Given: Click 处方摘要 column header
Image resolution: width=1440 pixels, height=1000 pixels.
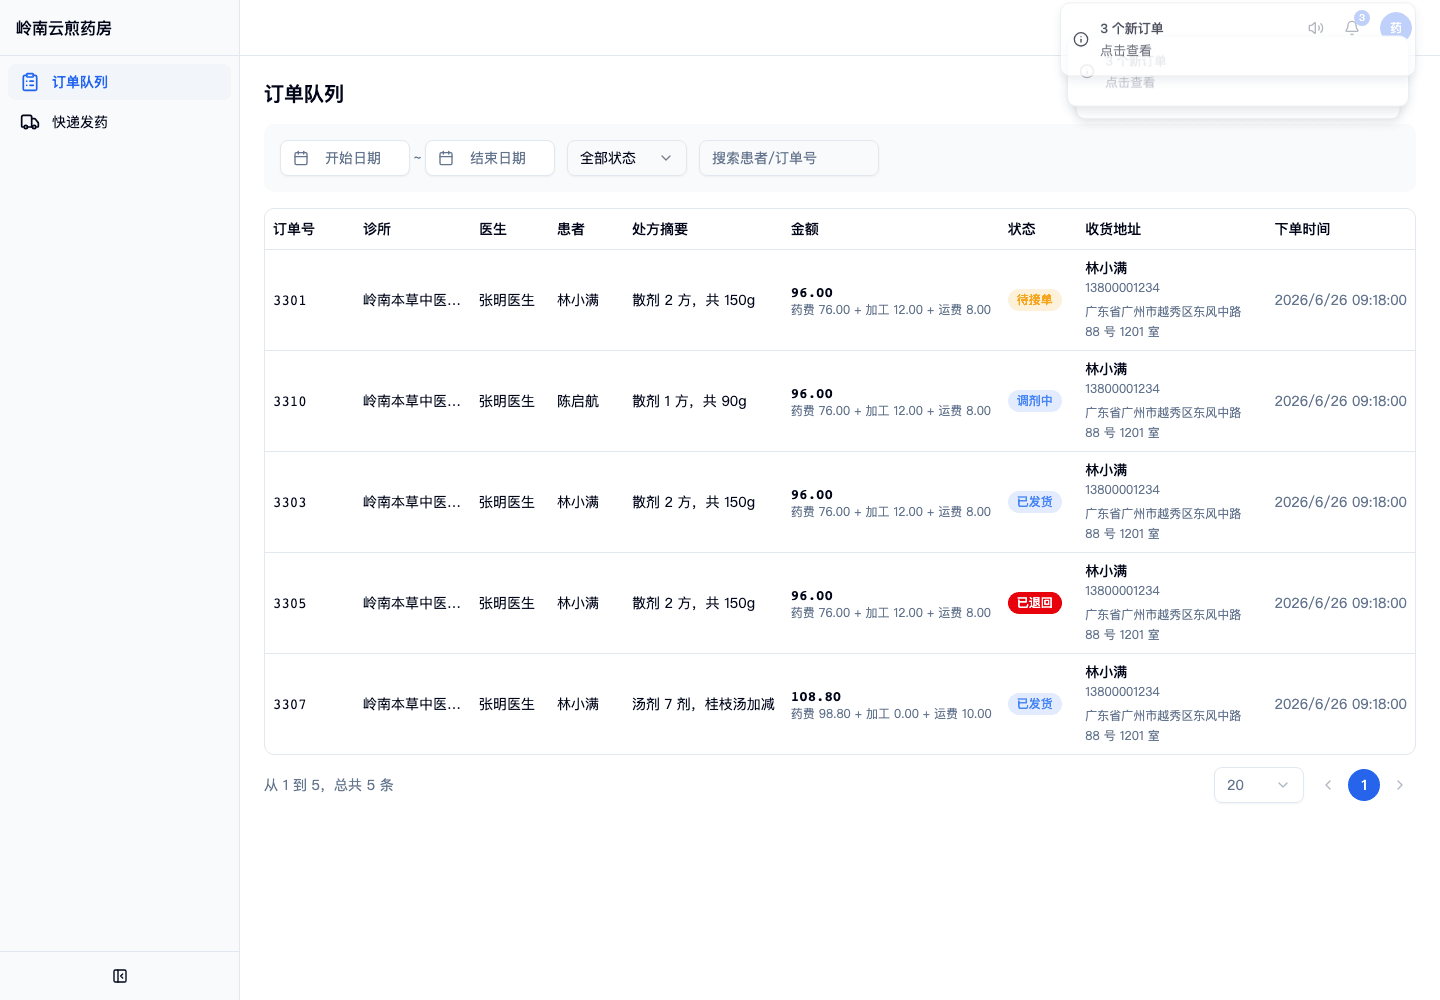Looking at the screenshot, I should pos(660,229).
